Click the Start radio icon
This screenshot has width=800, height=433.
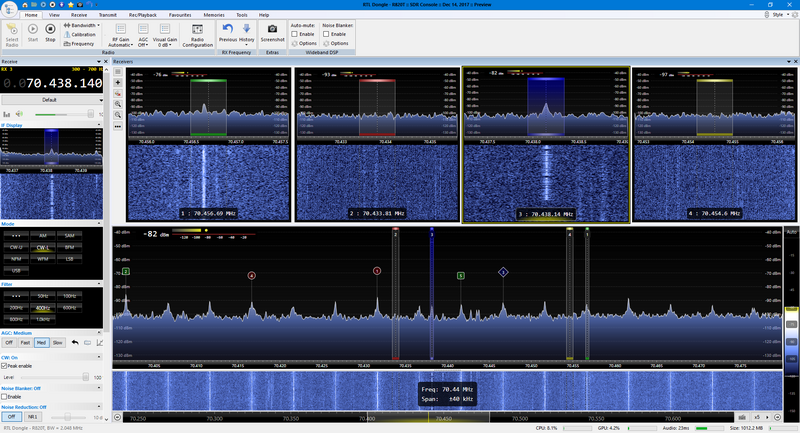(33, 30)
